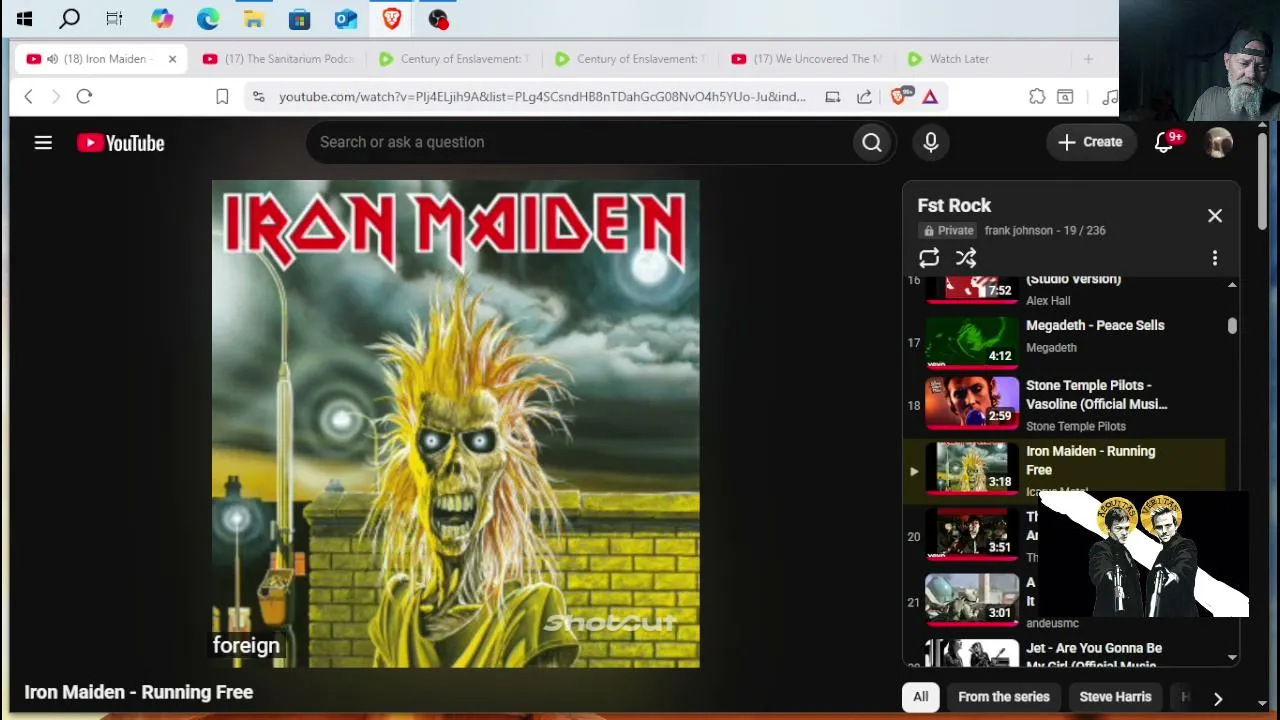Open Outlook from the taskbar
This screenshot has height=720, width=1280.
(x=346, y=18)
